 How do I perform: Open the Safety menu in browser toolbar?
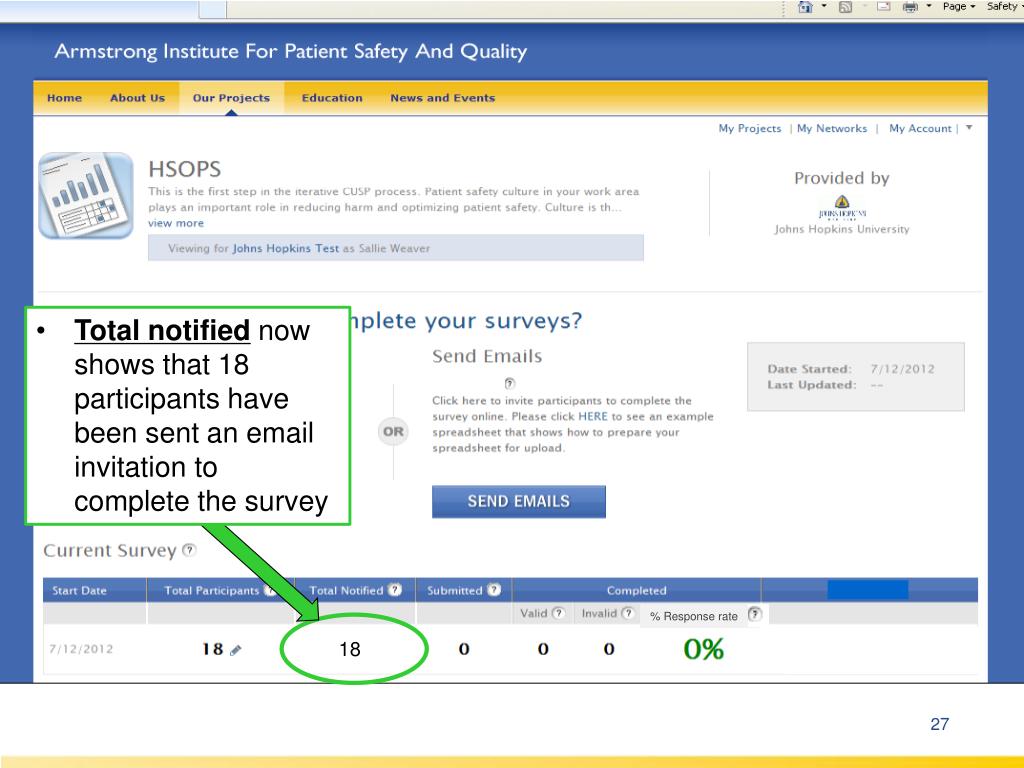click(x=1004, y=7)
